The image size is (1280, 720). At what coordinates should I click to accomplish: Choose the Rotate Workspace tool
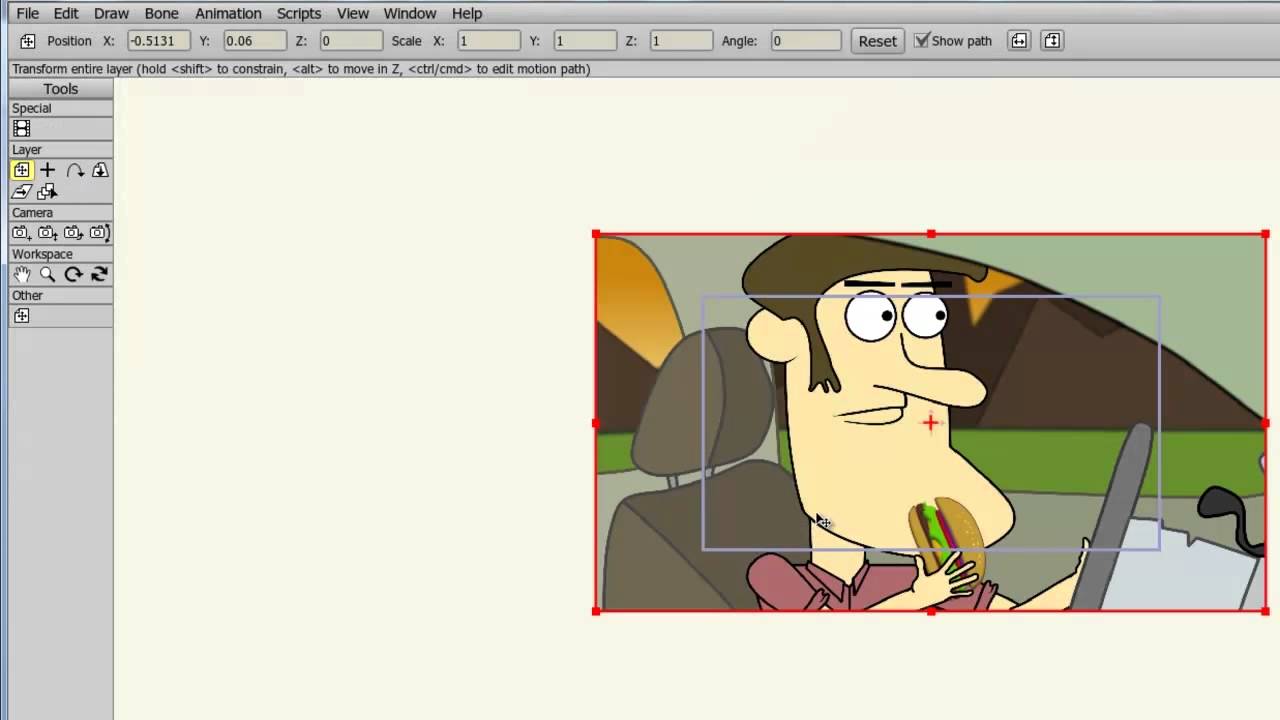[74, 274]
